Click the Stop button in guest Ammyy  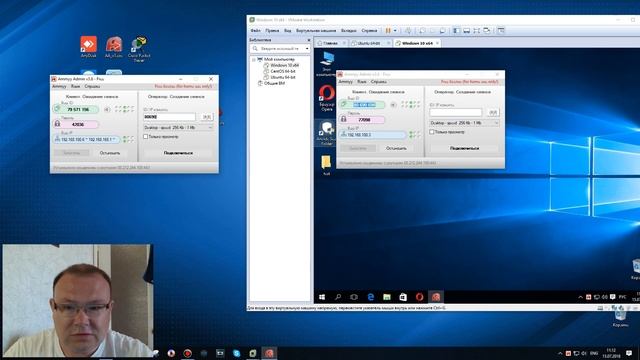(x=396, y=148)
